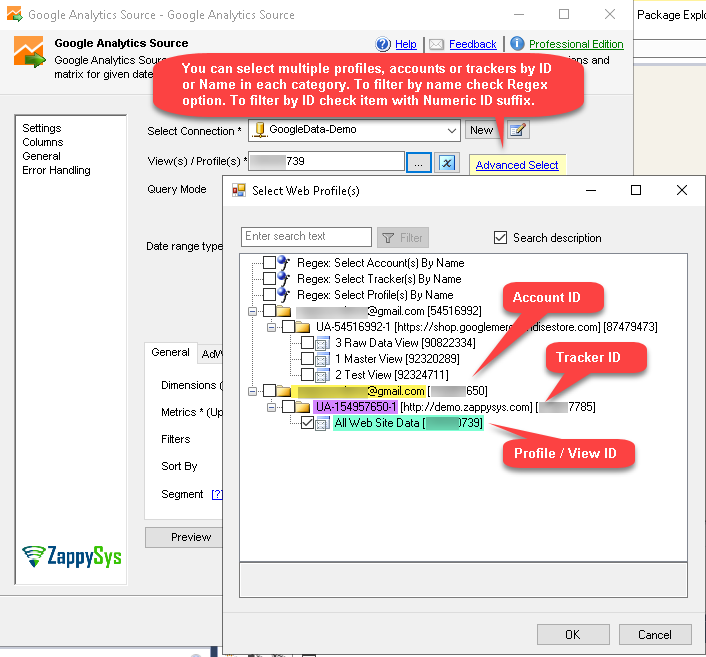706x657 pixels.
Task: Open Settings in the left panel
Action: 42,128
